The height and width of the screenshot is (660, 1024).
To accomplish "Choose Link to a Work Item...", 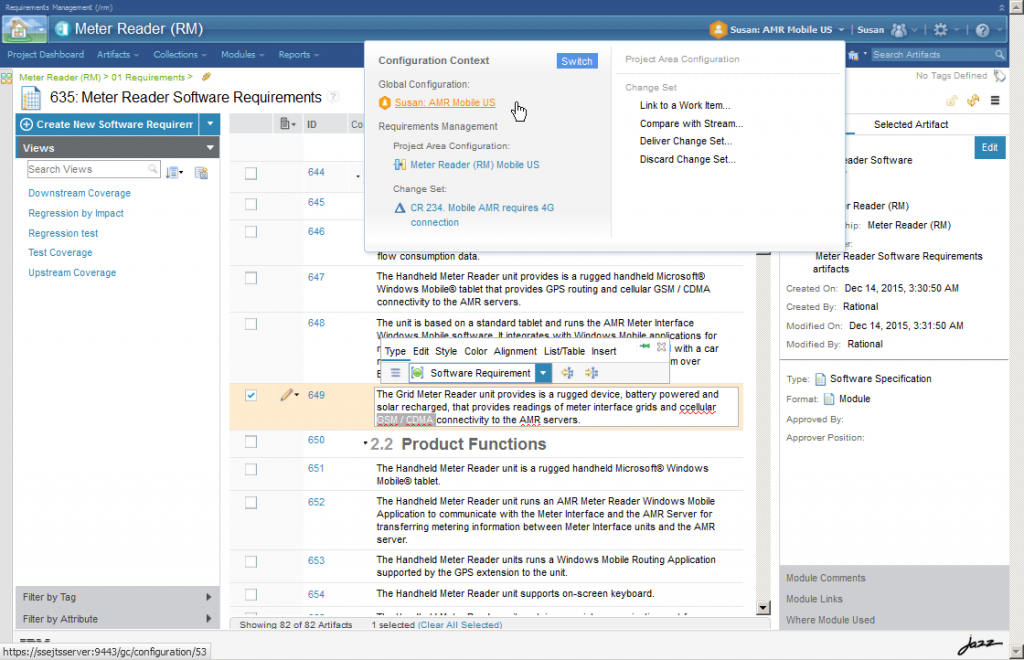I will click(x=684, y=105).
